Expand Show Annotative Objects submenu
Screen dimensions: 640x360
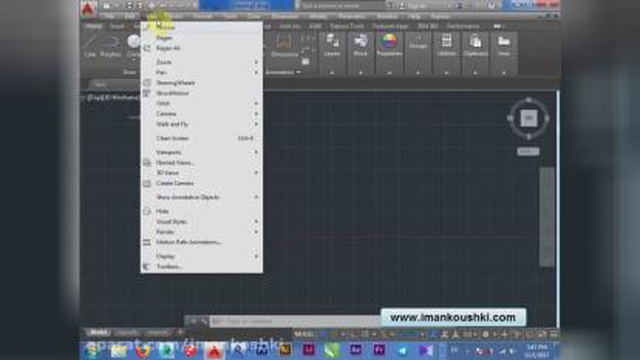pos(202,197)
